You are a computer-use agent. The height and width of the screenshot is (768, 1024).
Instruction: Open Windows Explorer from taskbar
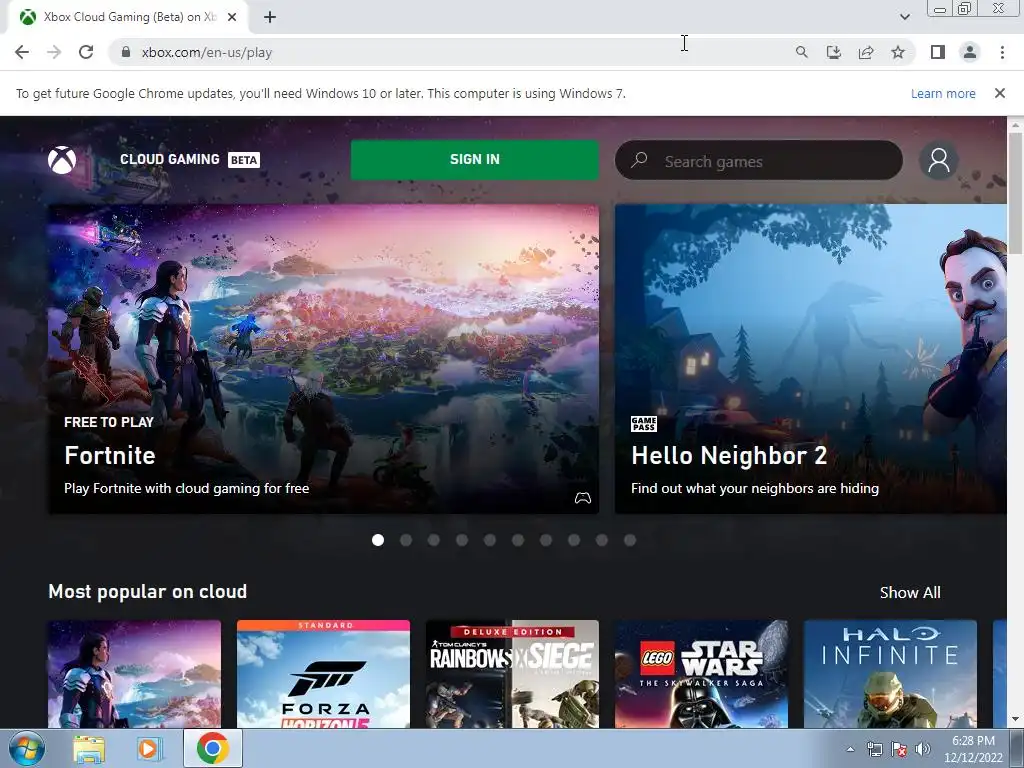tap(89, 748)
